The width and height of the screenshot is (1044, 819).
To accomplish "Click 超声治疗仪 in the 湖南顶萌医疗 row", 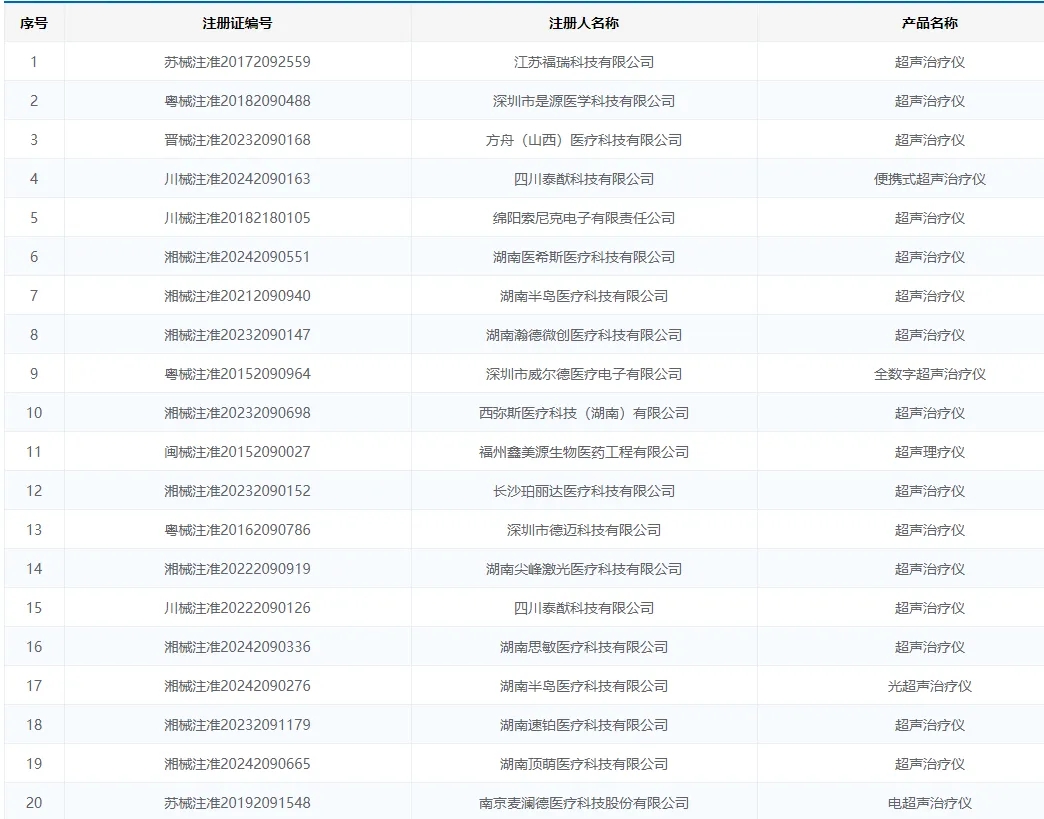I will (930, 764).
